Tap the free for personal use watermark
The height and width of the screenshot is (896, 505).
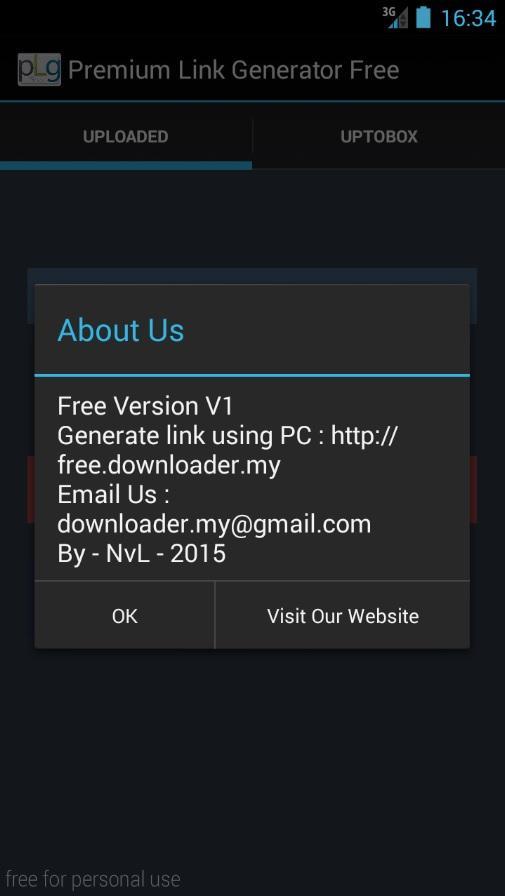(93, 879)
